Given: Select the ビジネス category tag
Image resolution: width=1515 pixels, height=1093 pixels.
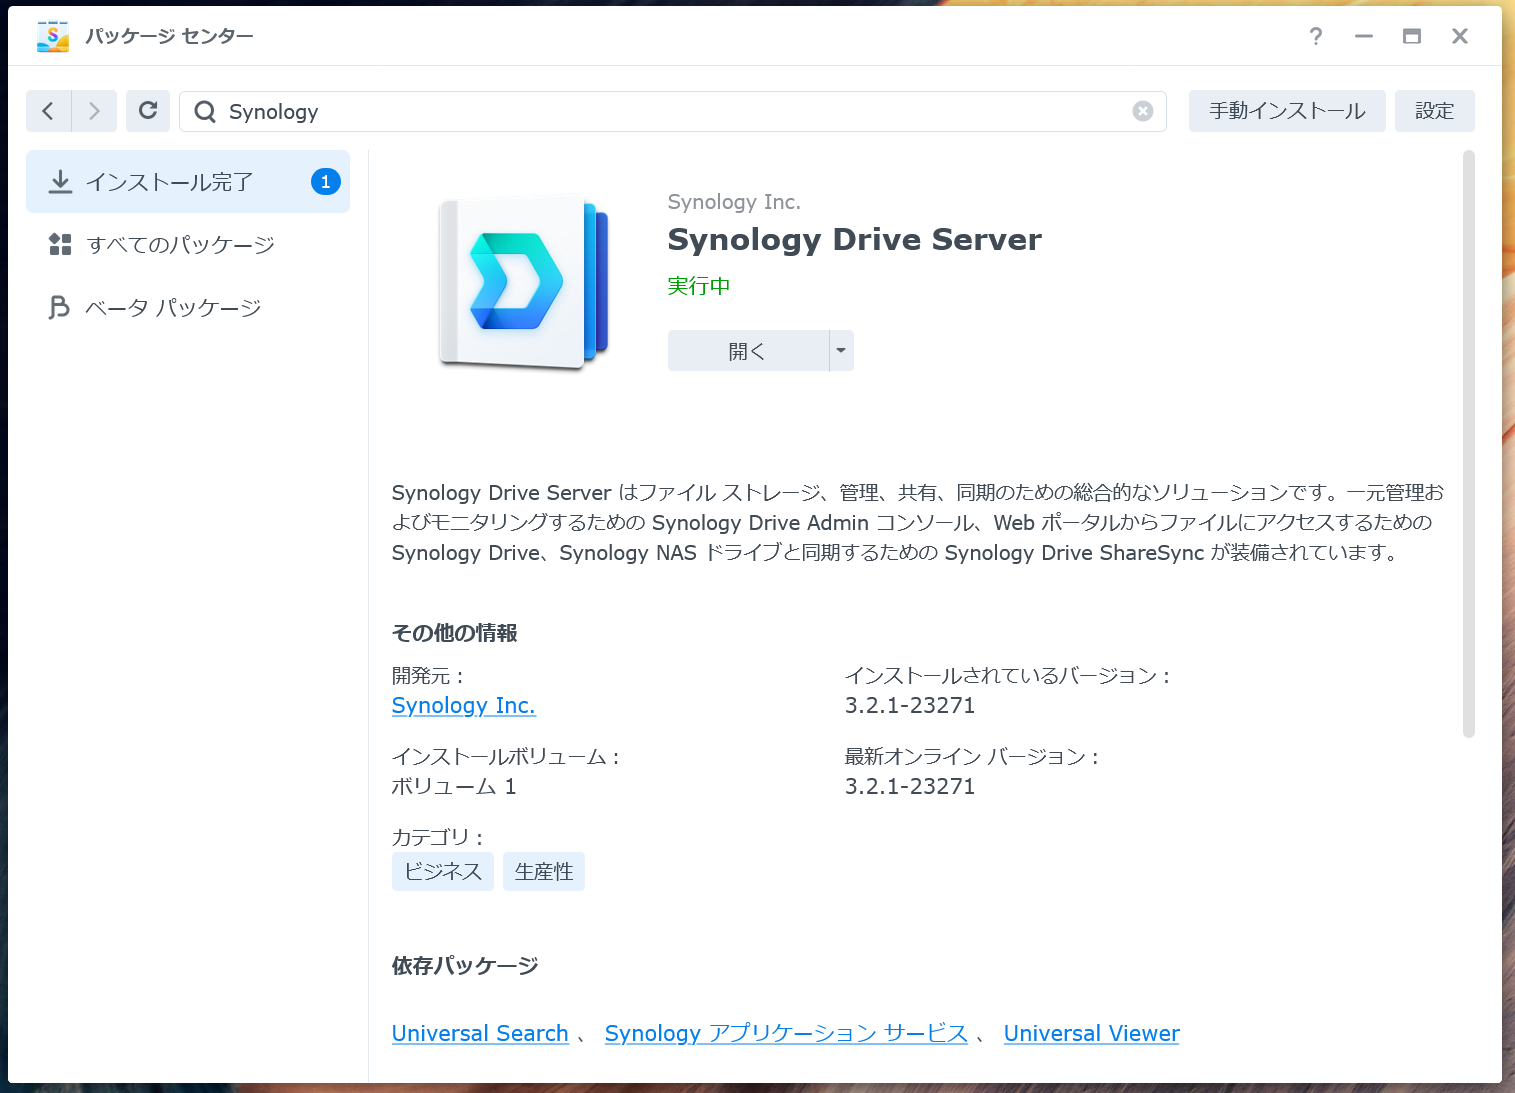Looking at the screenshot, I should click(x=442, y=871).
